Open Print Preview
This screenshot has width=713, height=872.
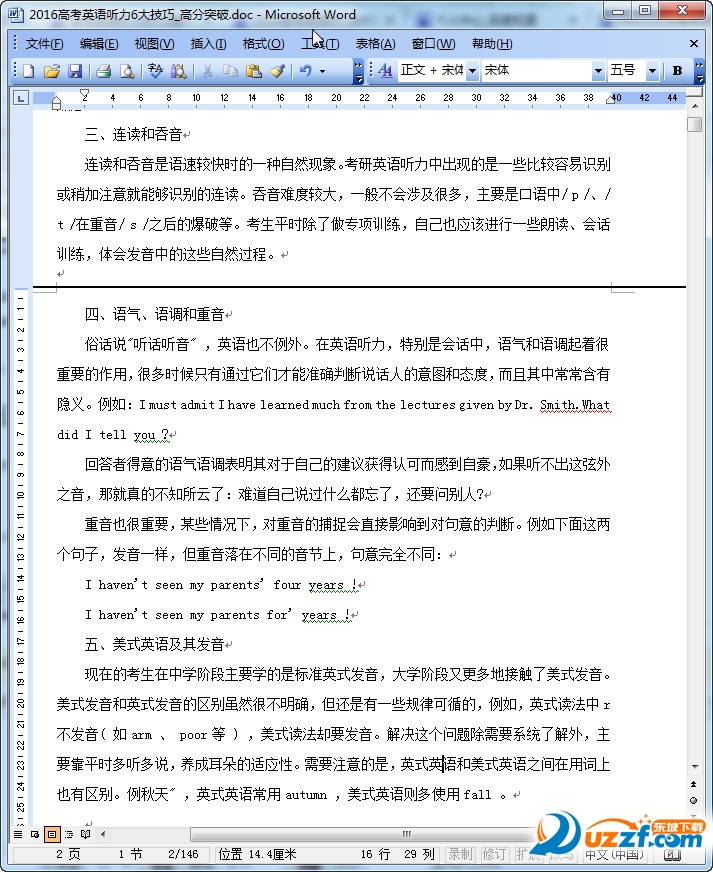coord(127,71)
